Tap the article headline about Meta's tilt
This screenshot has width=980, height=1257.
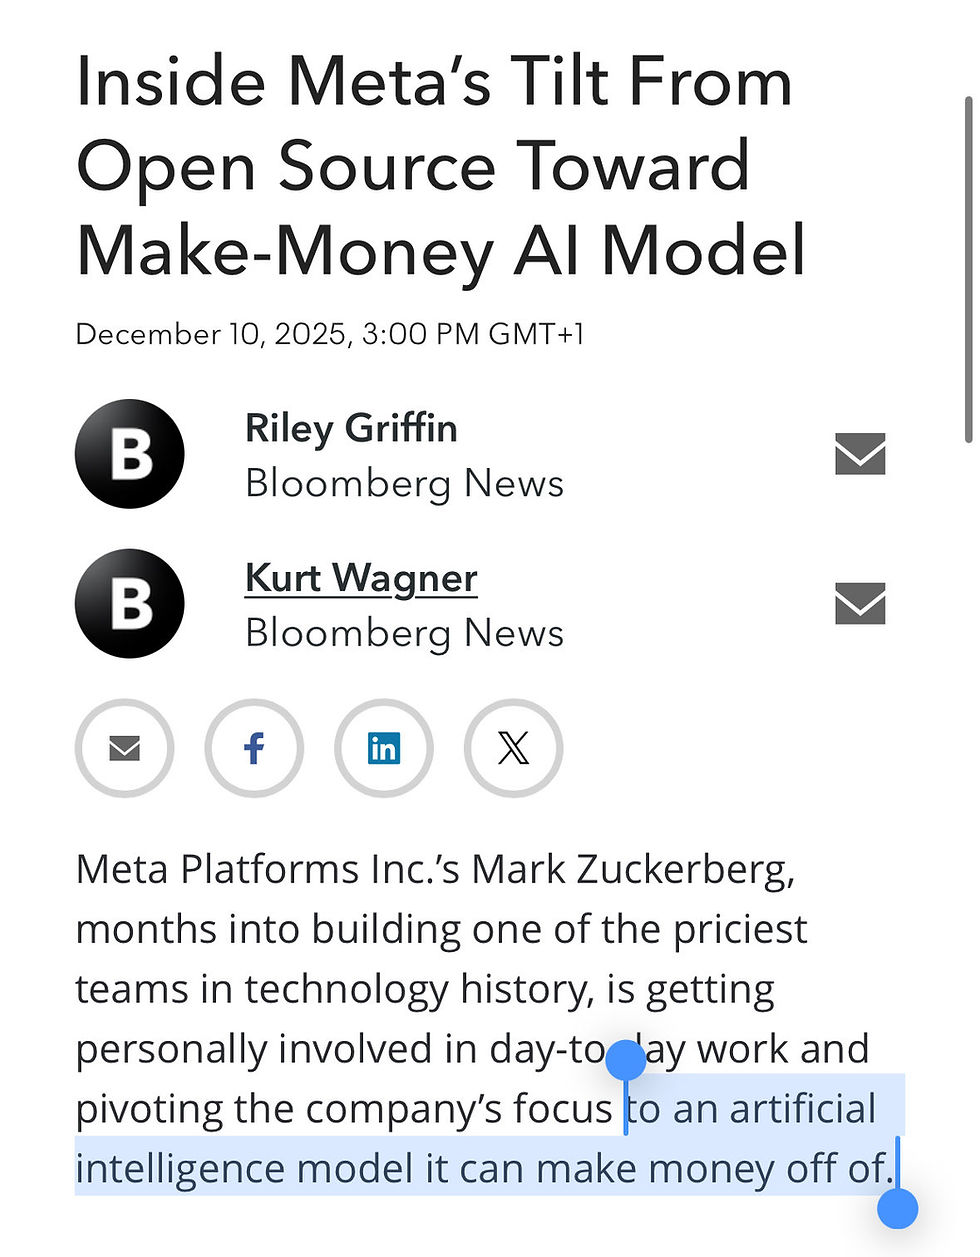440,165
